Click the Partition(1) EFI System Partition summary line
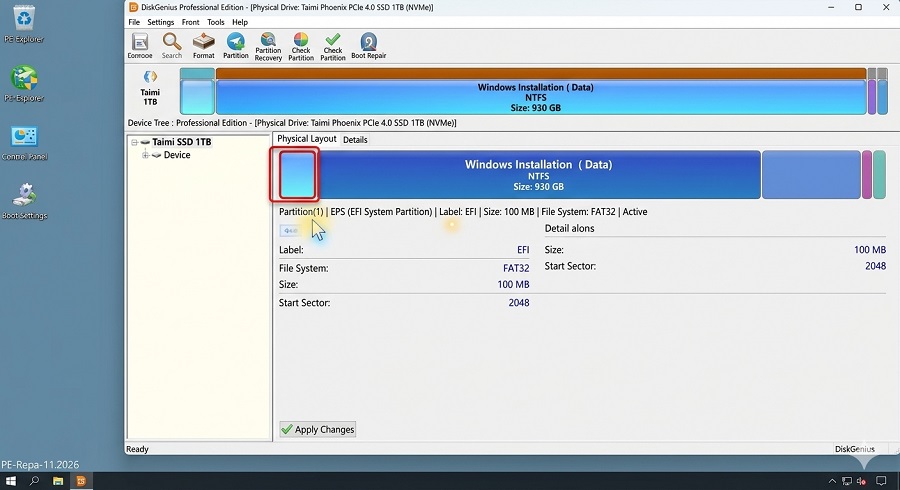The width and height of the screenshot is (900, 490). [463, 212]
